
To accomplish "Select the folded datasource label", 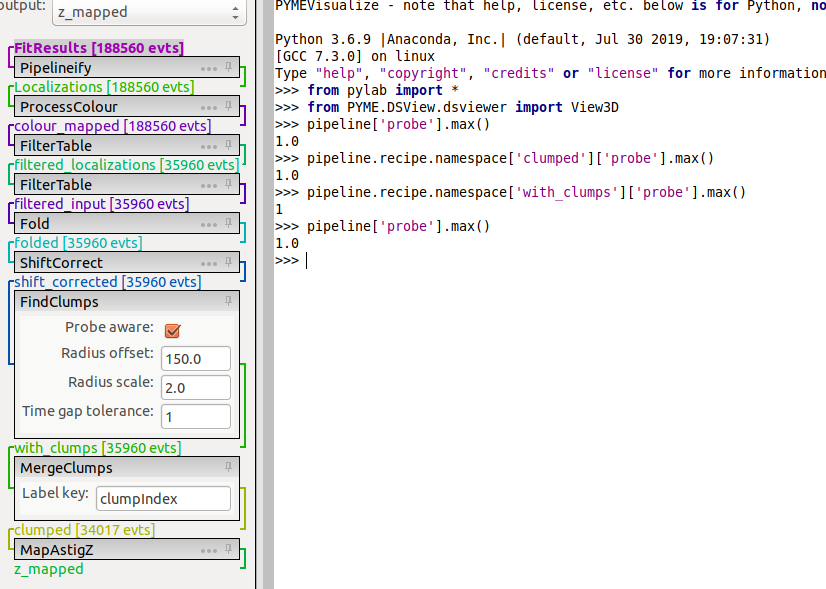I will (78, 243).
